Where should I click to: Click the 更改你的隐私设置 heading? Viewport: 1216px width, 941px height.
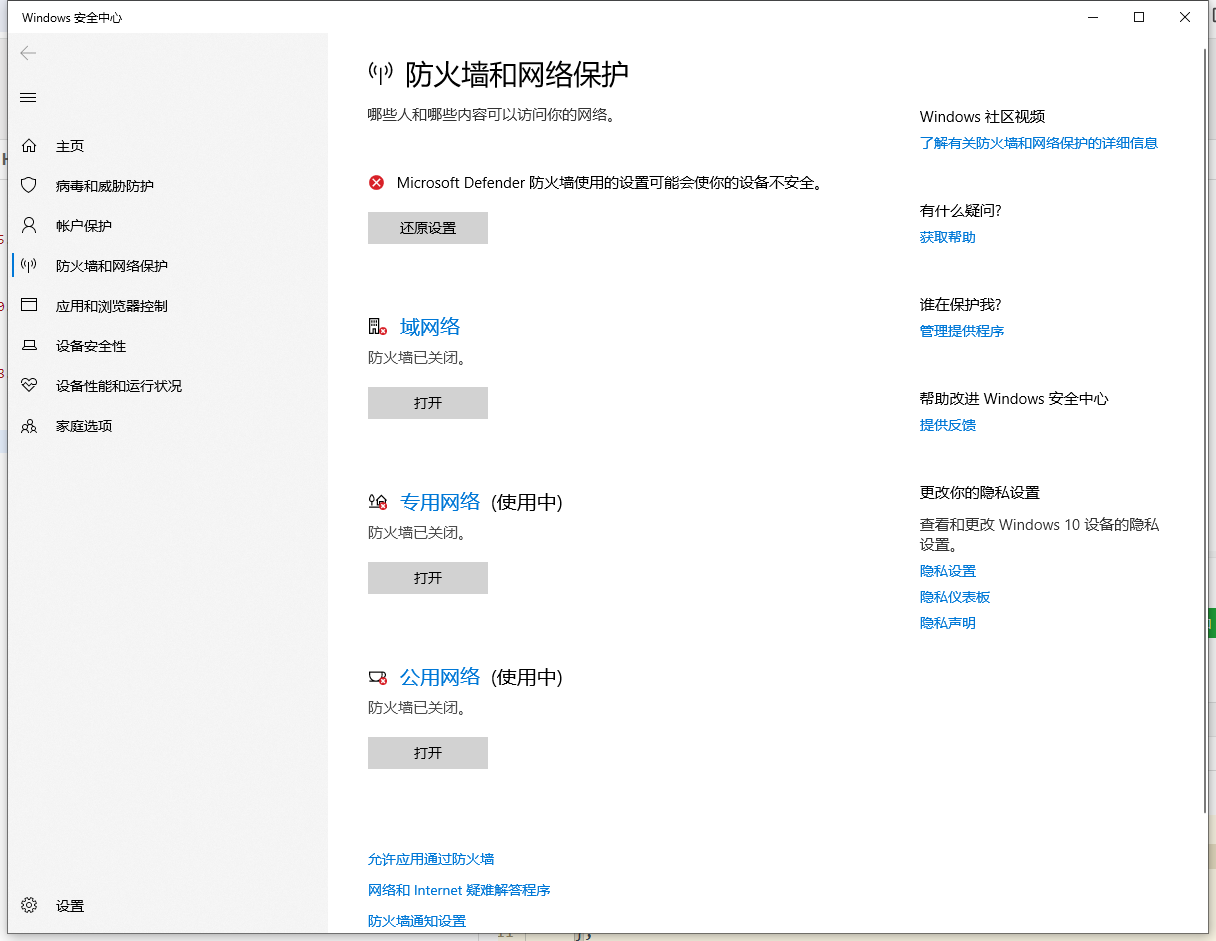[980, 493]
